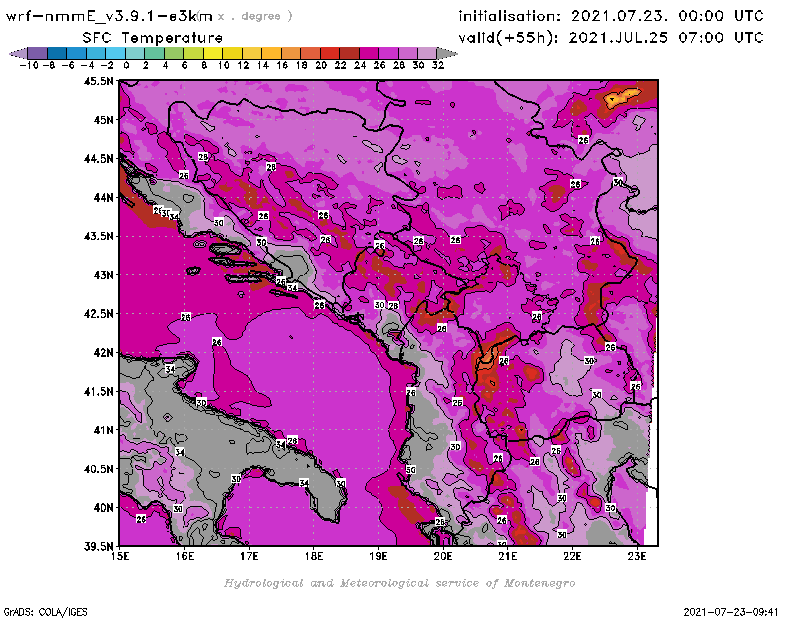Click the lime 6 to 8 legend swatch
Viewport: 800px width, 618px height.
[x=193, y=53]
